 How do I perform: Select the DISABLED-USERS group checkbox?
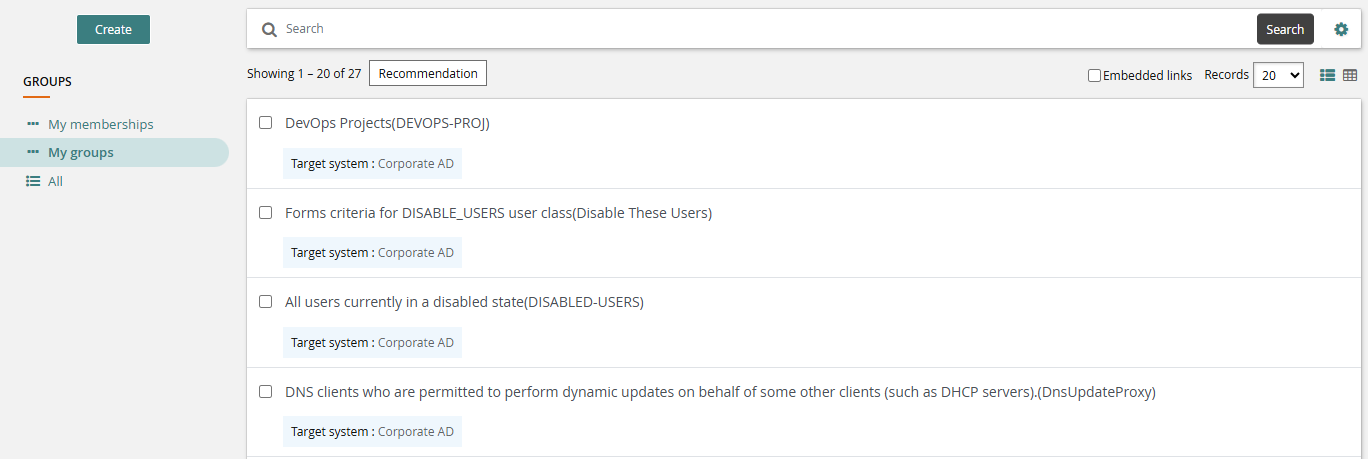click(266, 302)
